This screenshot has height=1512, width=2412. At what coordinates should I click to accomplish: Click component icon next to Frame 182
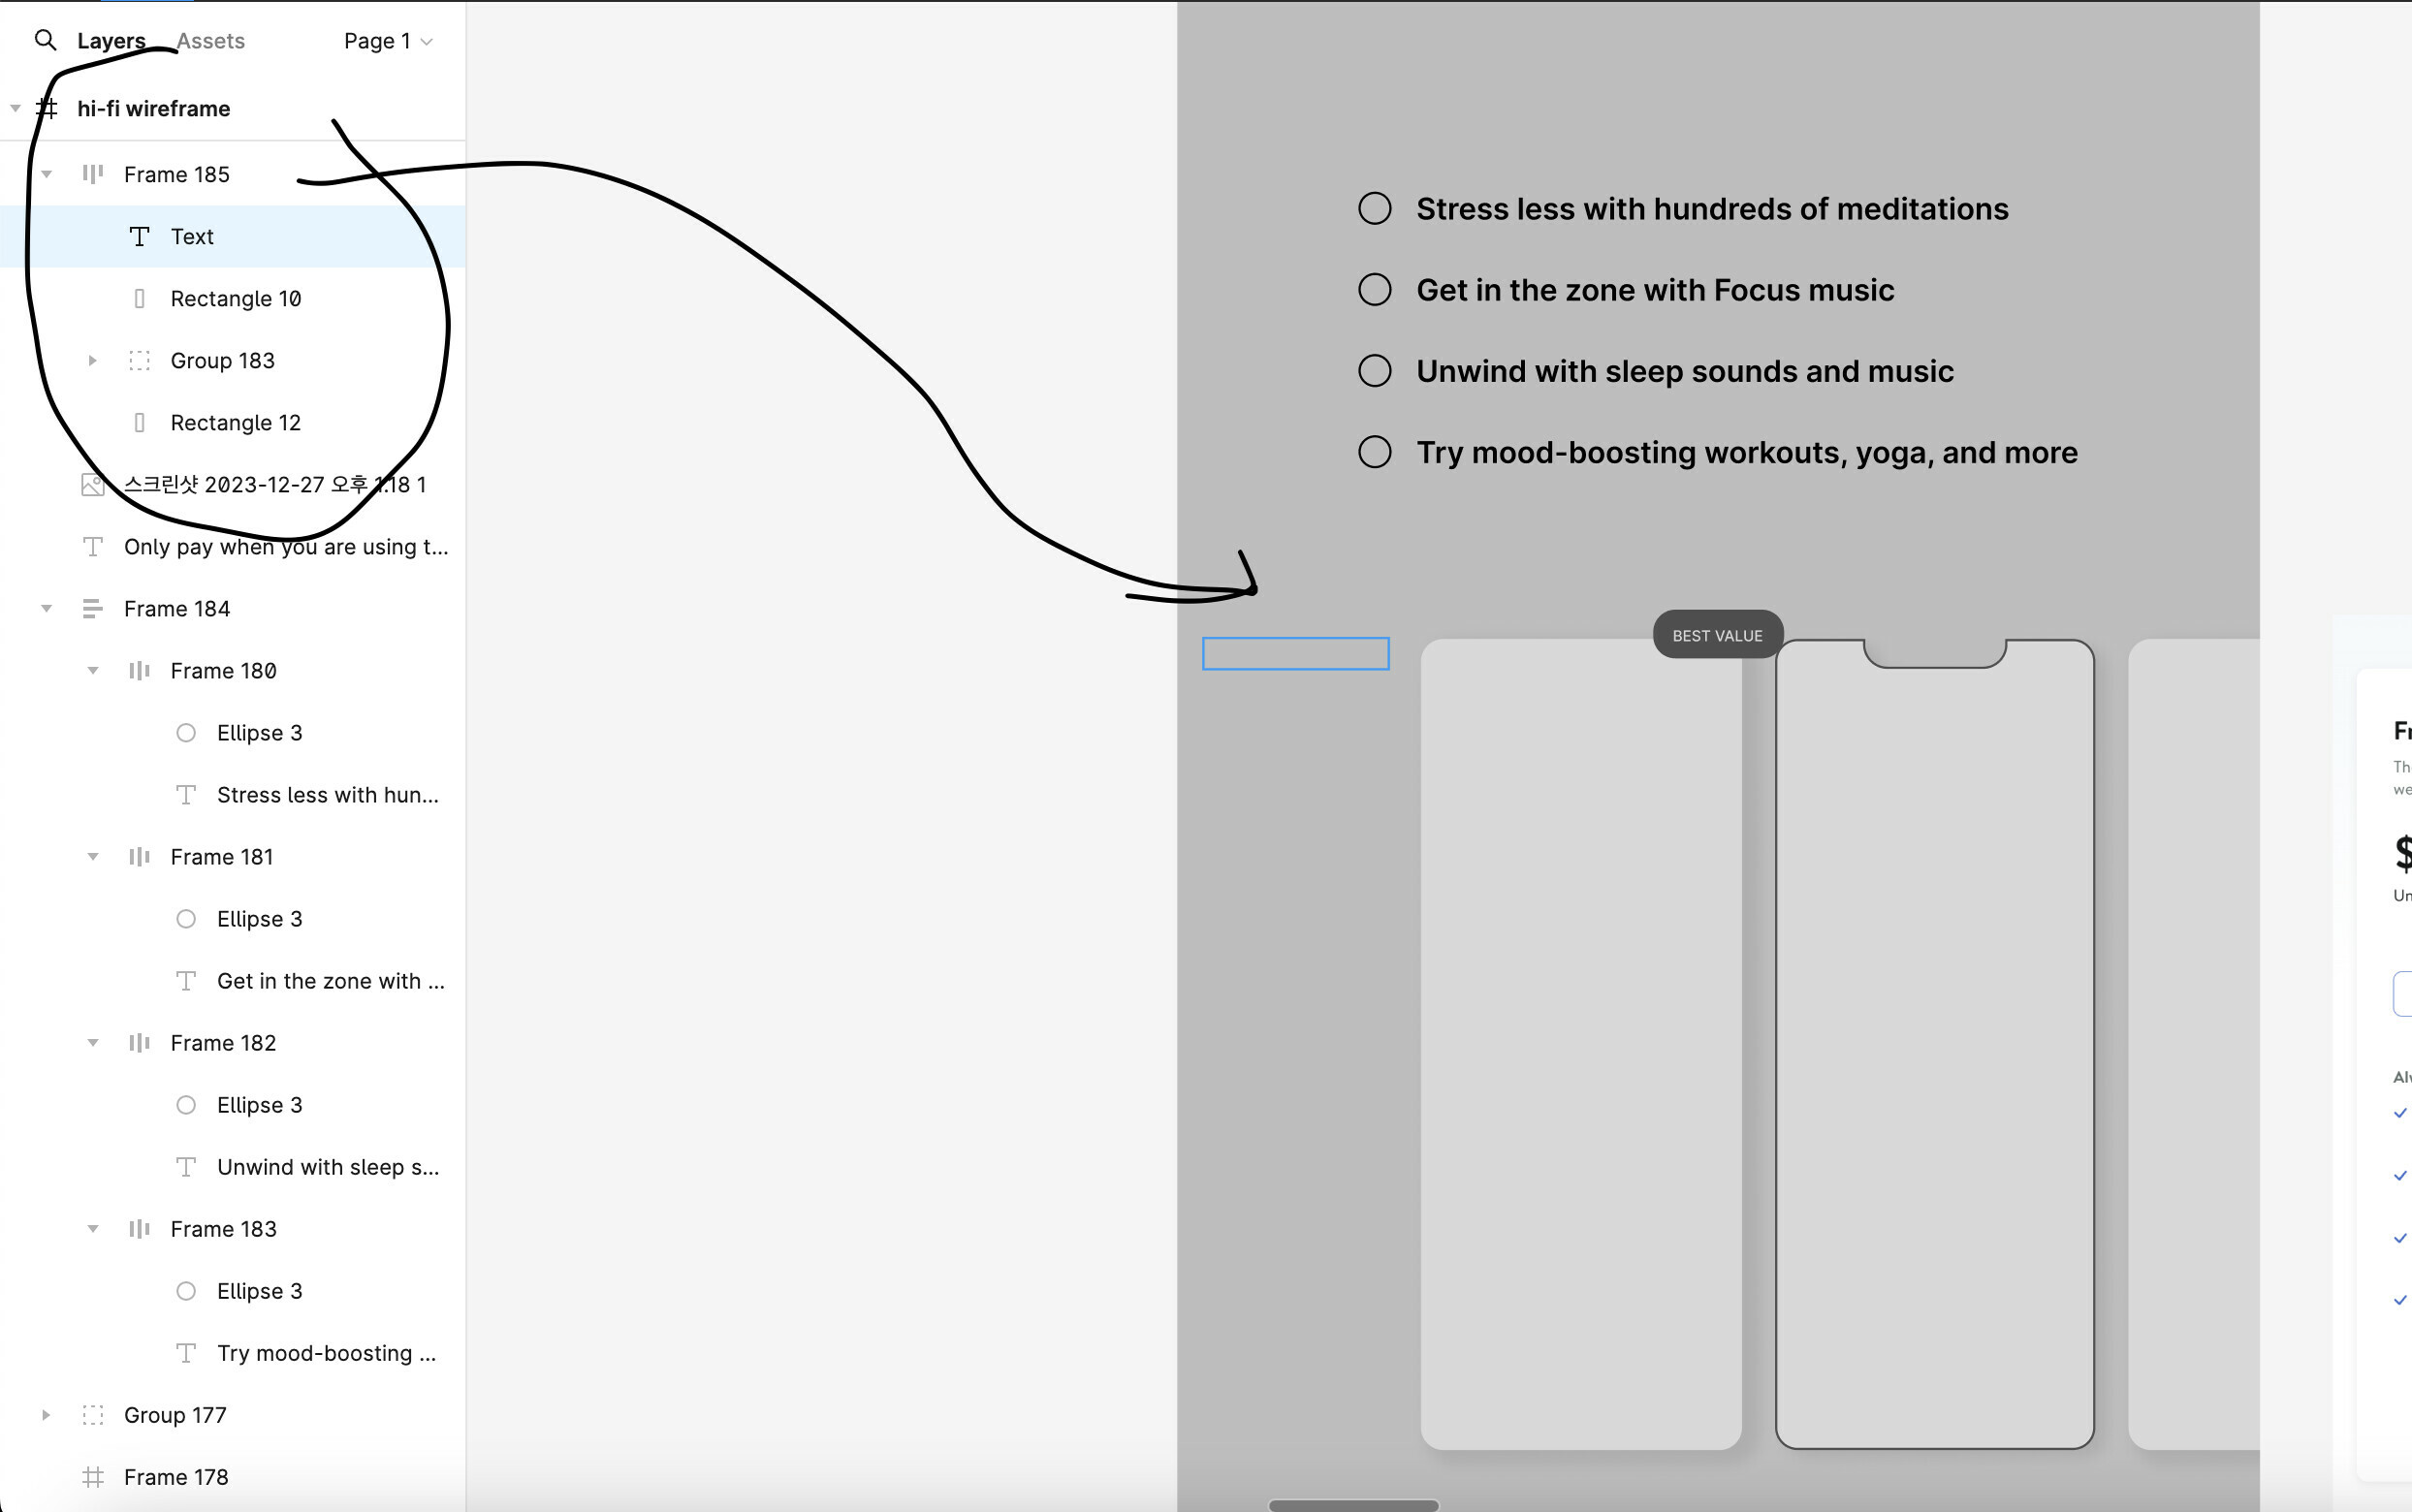pyautogui.click(x=138, y=1042)
